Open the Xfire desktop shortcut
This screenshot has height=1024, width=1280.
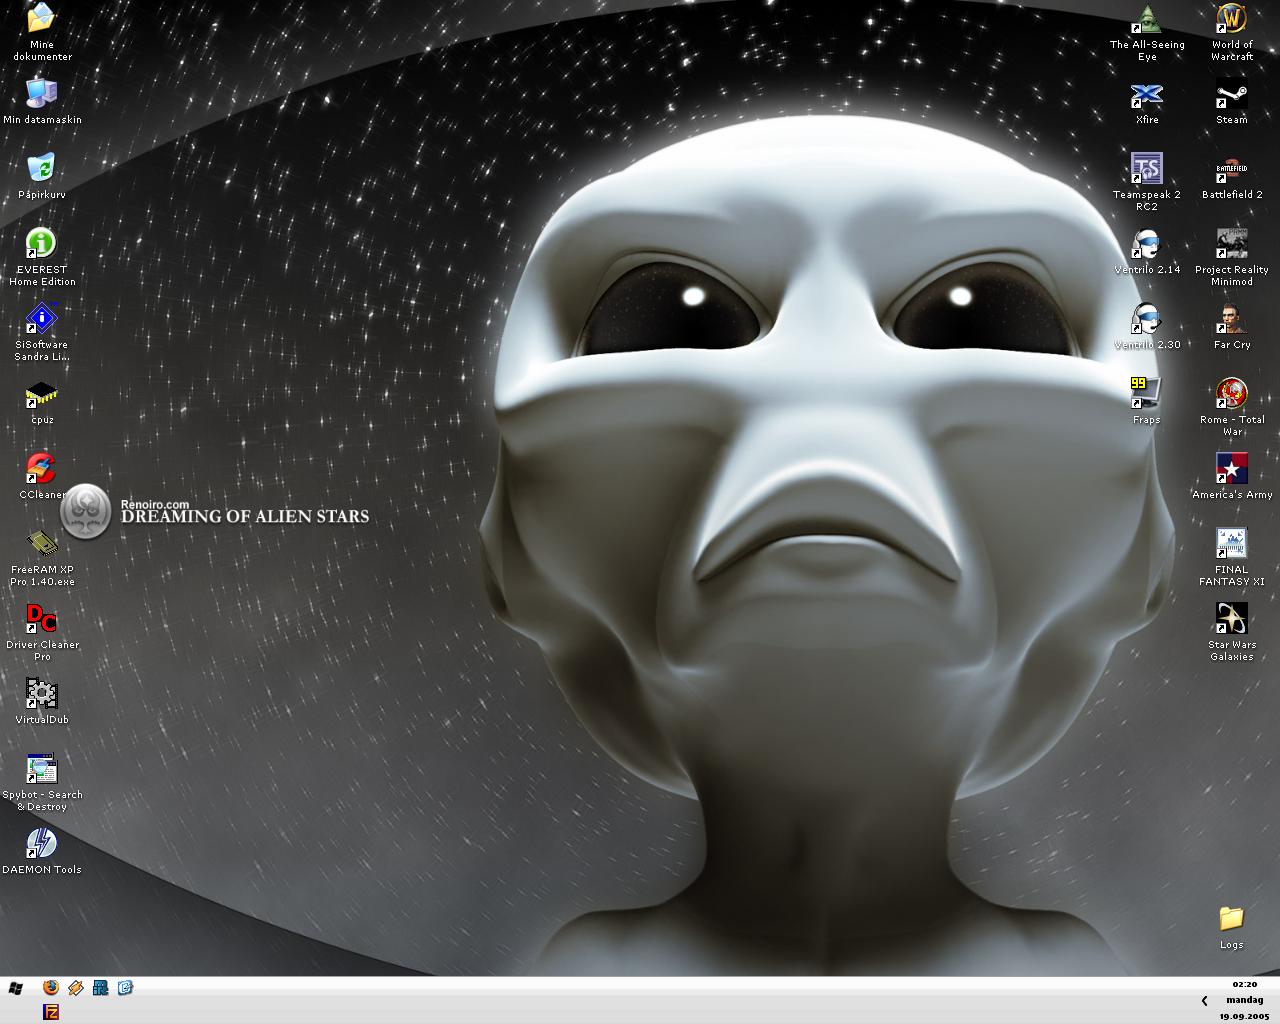coord(1147,94)
